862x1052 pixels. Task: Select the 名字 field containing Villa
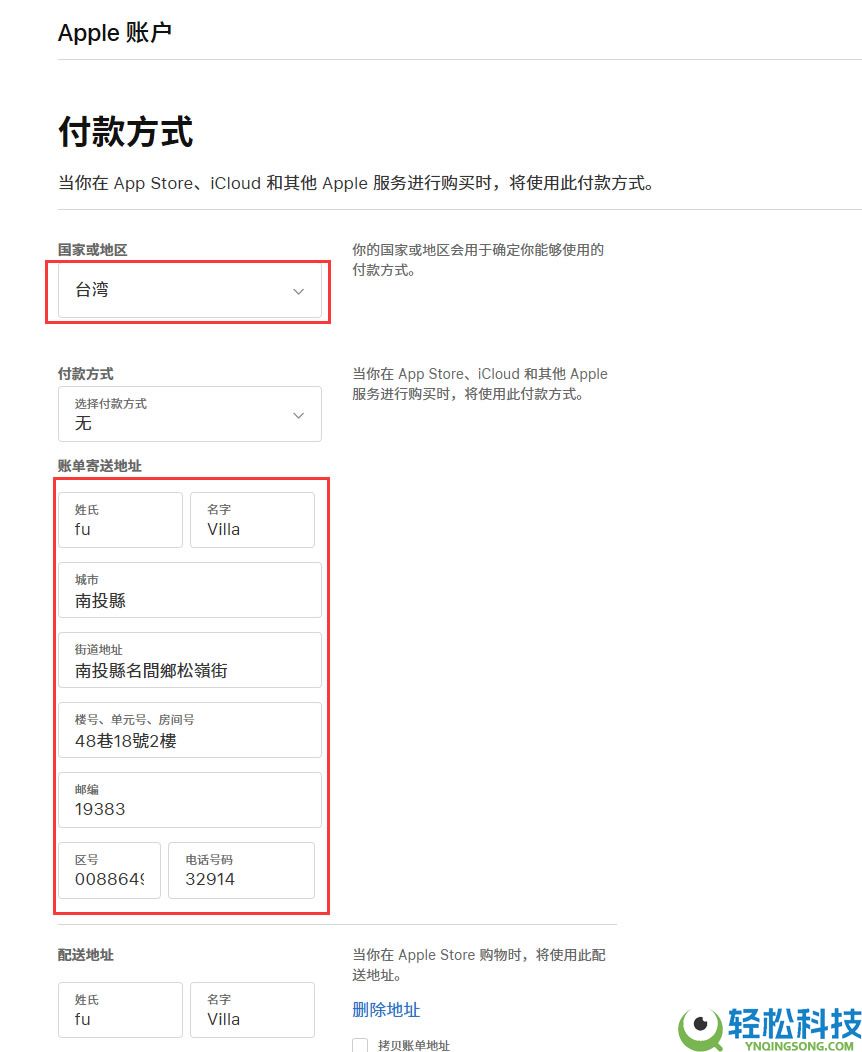tap(252, 520)
